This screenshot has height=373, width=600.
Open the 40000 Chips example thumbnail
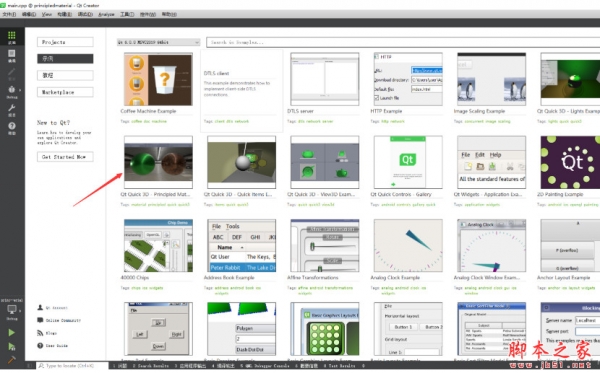tap(158, 246)
